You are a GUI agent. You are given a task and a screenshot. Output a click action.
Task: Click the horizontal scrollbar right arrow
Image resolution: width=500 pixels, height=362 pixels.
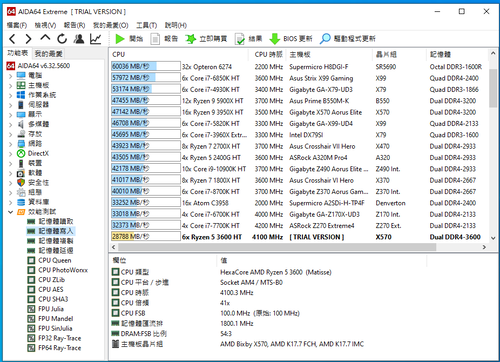(x=484, y=247)
